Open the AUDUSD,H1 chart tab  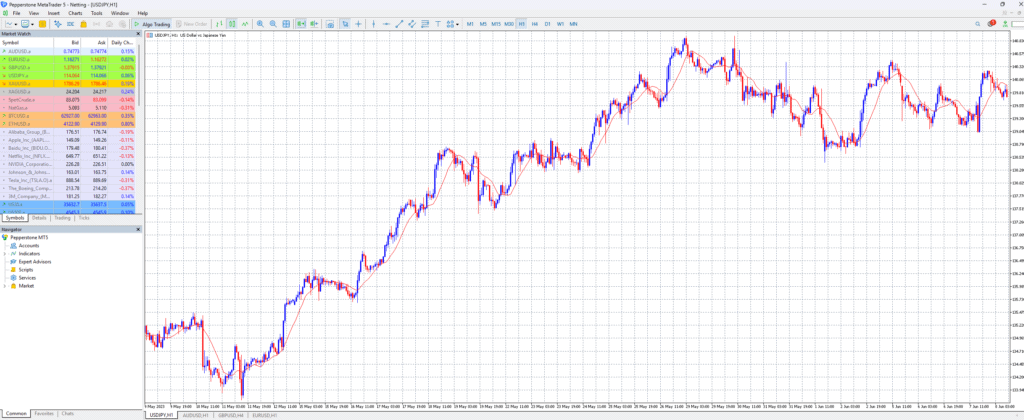(195, 415)
